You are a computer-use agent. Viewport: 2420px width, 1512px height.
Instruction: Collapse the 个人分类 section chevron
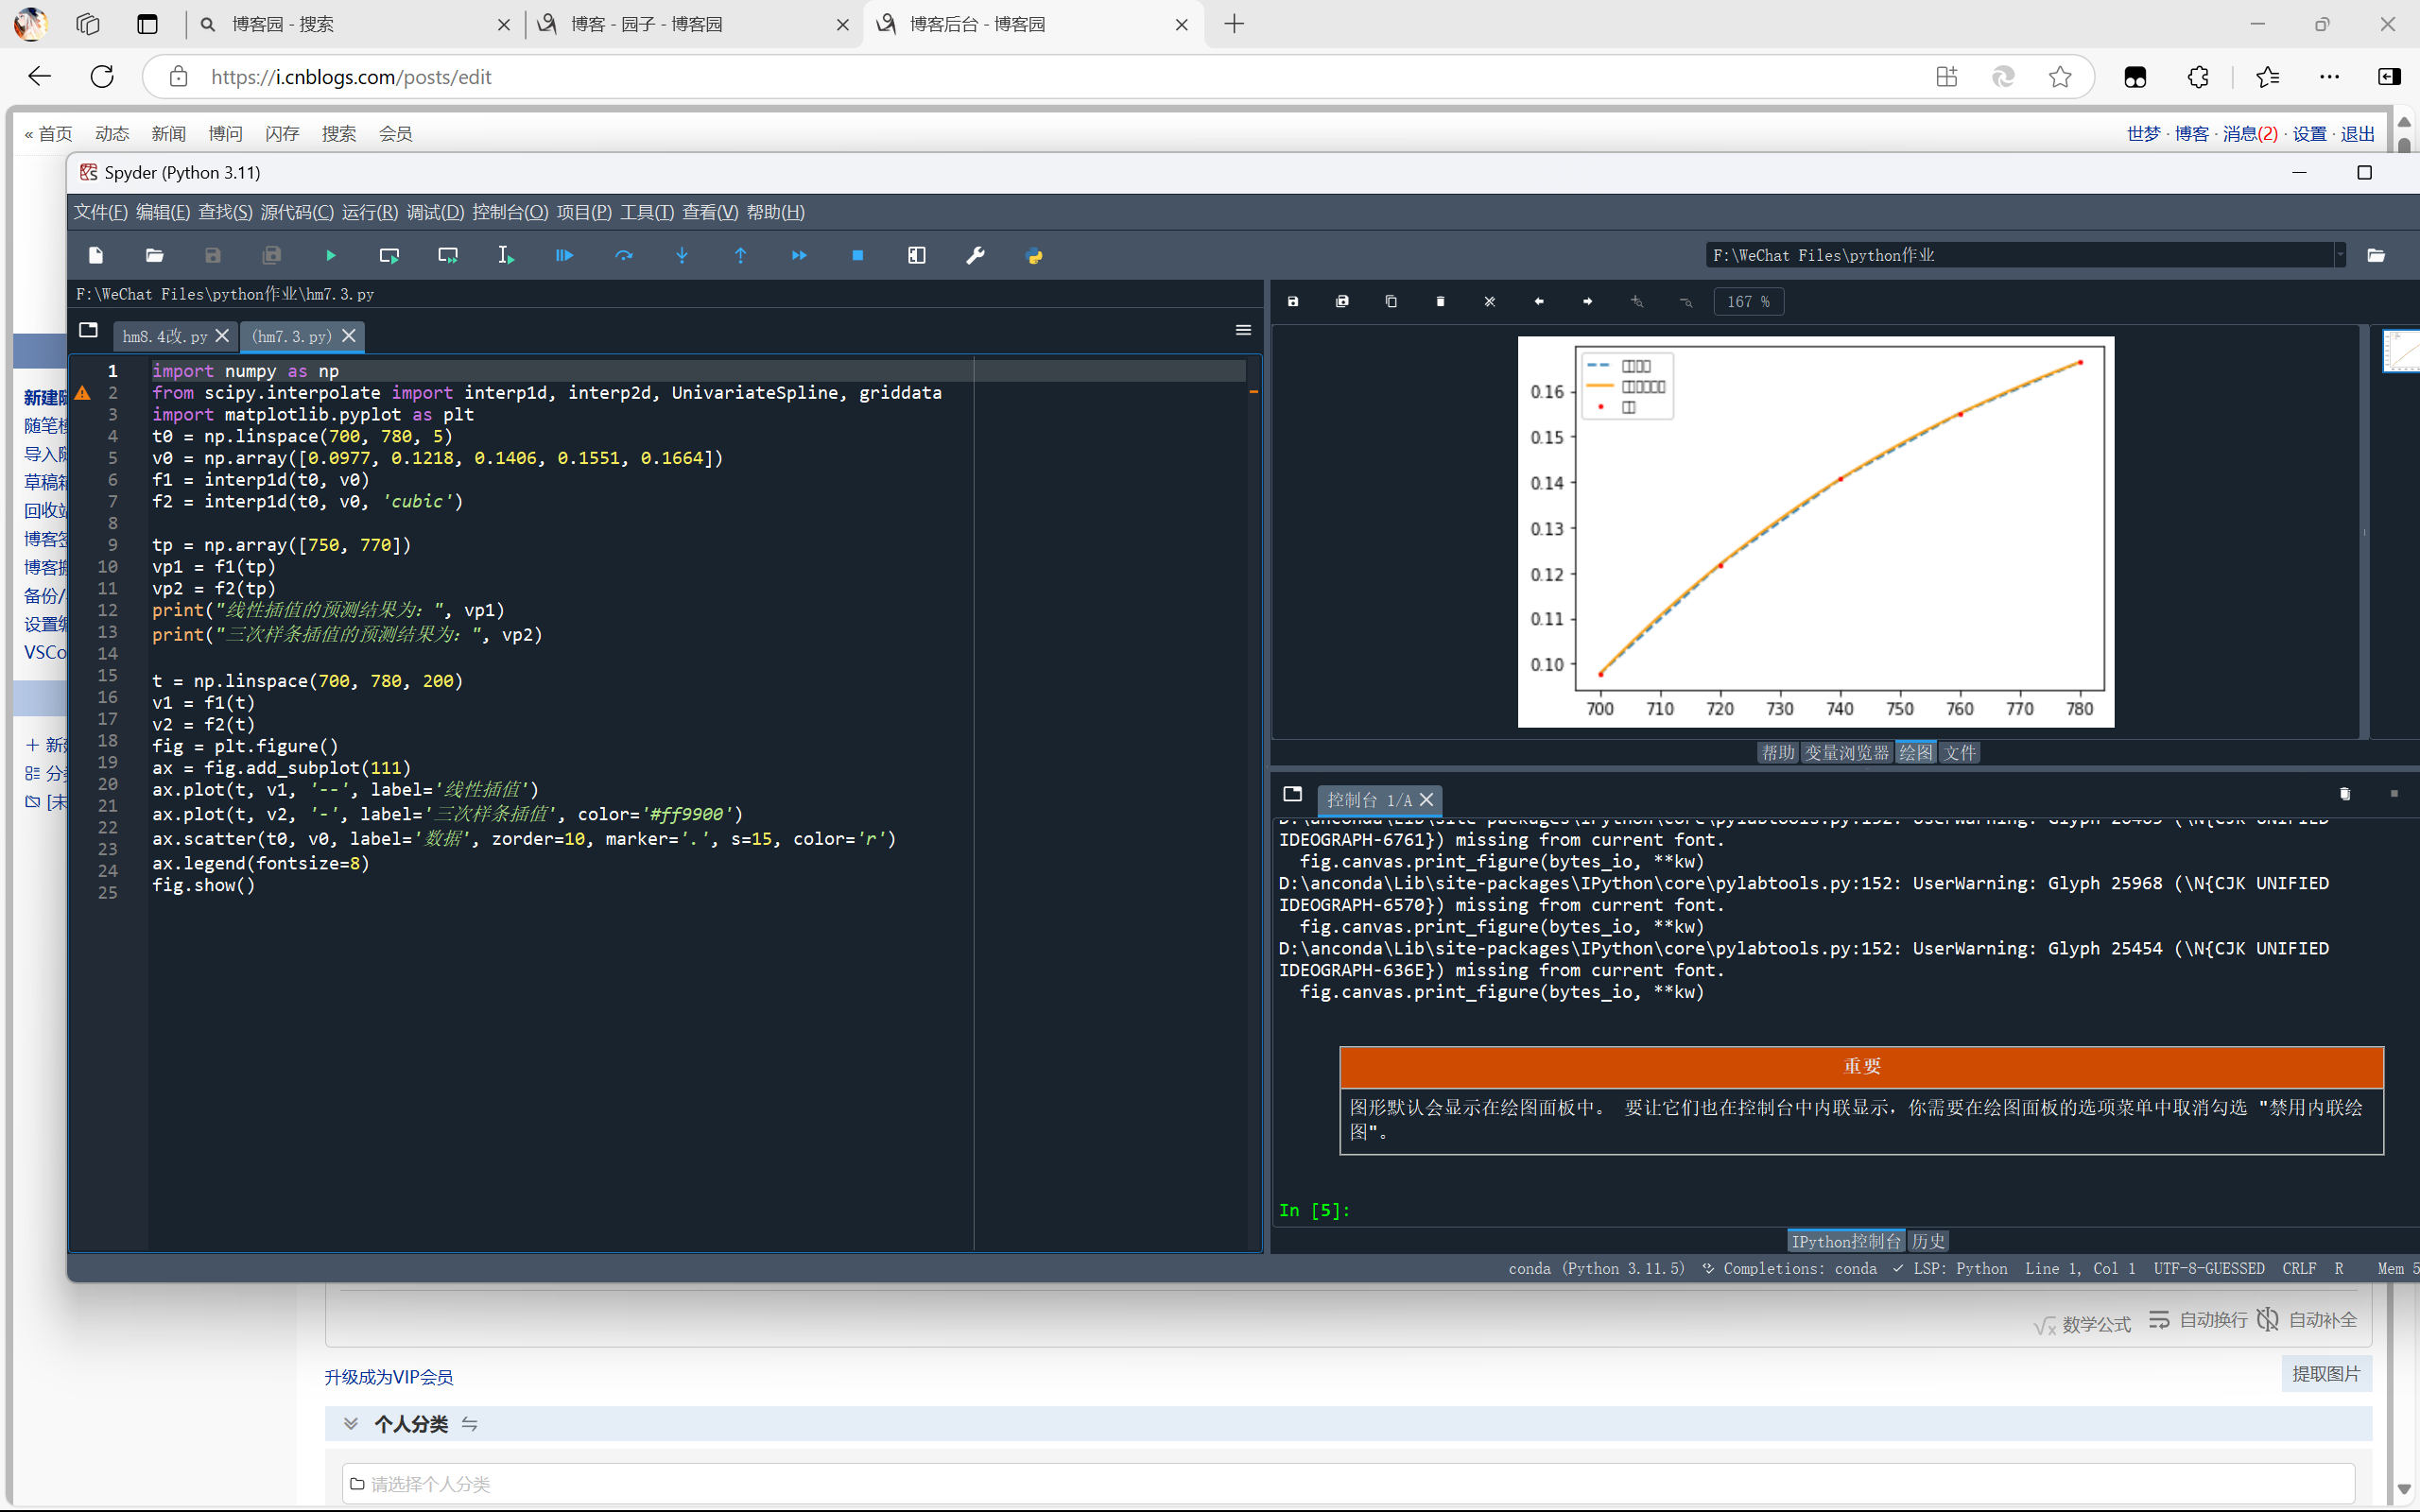pyautogui.click(x=351, y=1423)
